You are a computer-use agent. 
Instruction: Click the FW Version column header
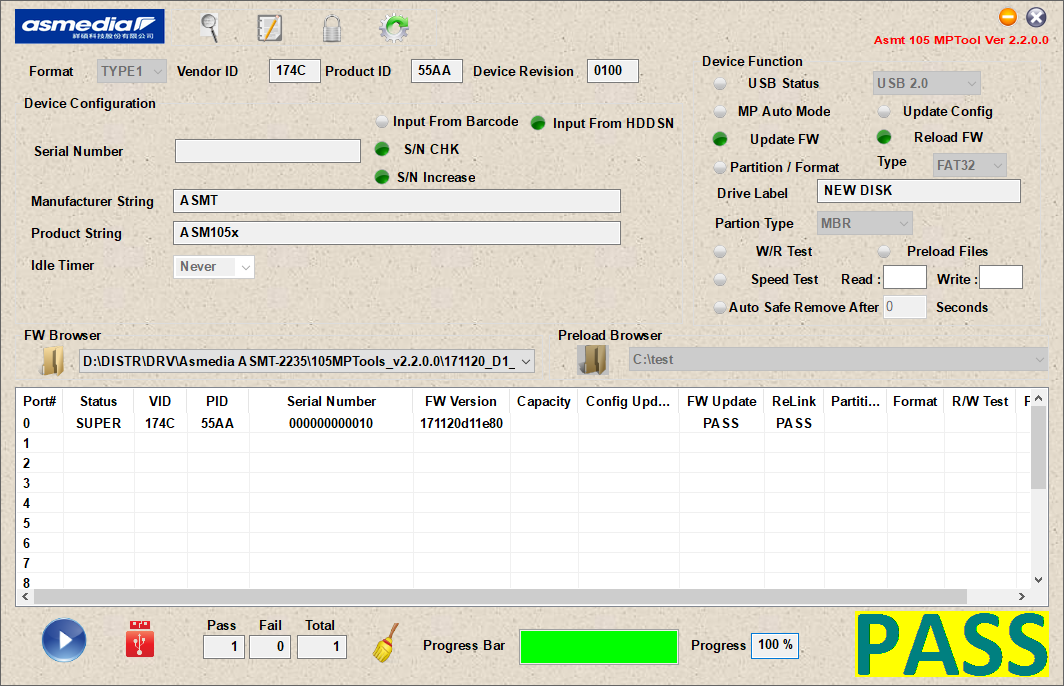tap(461, 402)
